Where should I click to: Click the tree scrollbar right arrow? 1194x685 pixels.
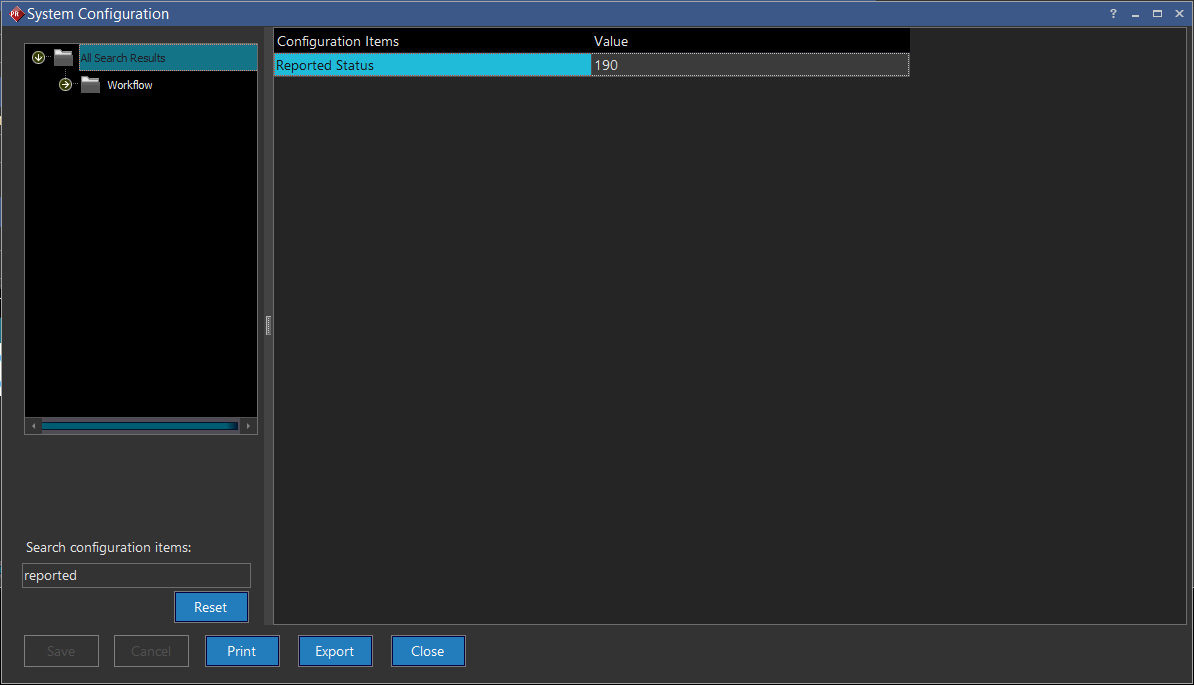coord(248,426)
